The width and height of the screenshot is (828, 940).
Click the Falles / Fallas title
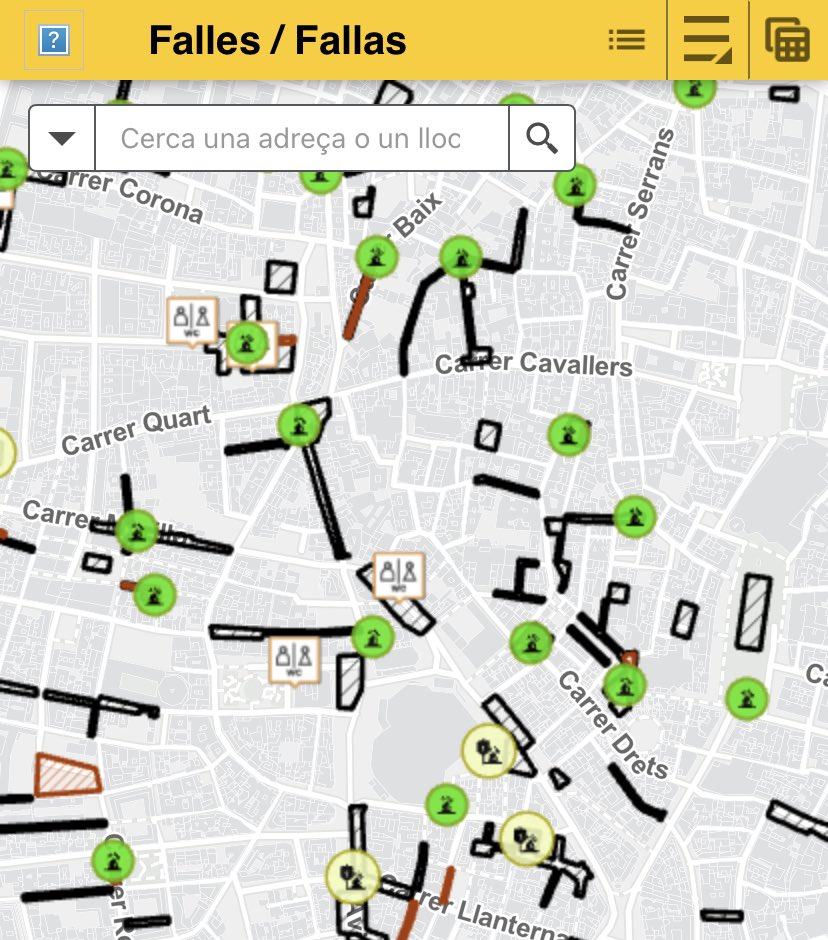(278, 40)
